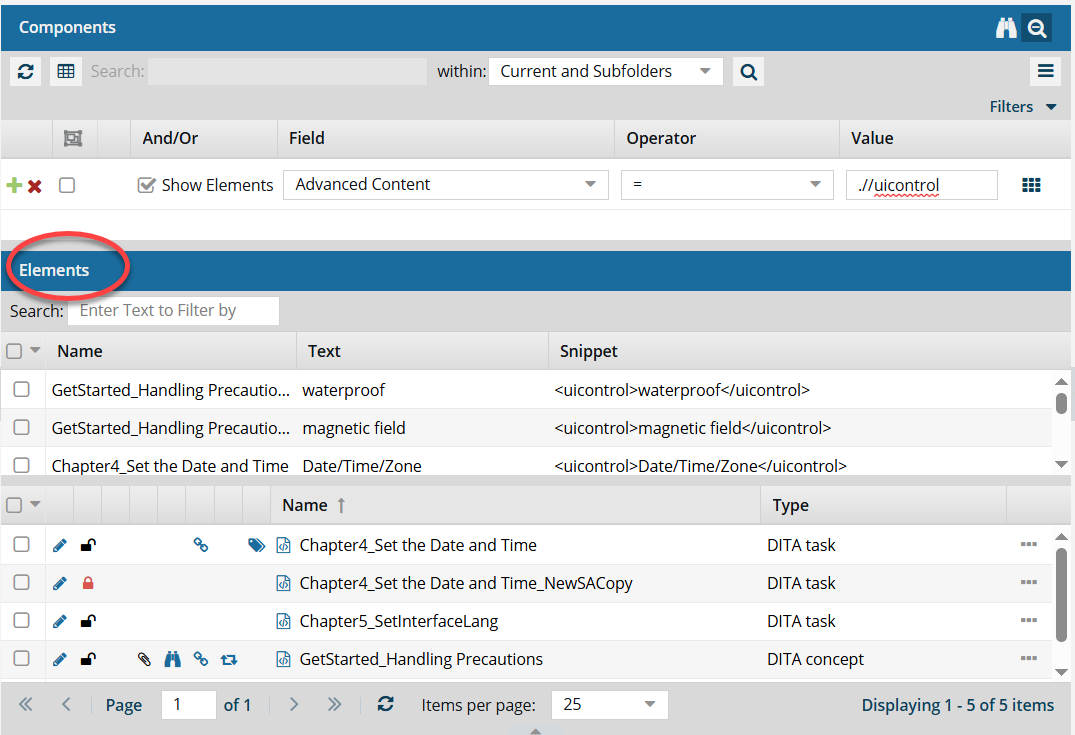This screenshot has height=735, width=1075.
Task: Click the down arrow of the Elements scrollbar
Action: click(x=1061, y=465)
